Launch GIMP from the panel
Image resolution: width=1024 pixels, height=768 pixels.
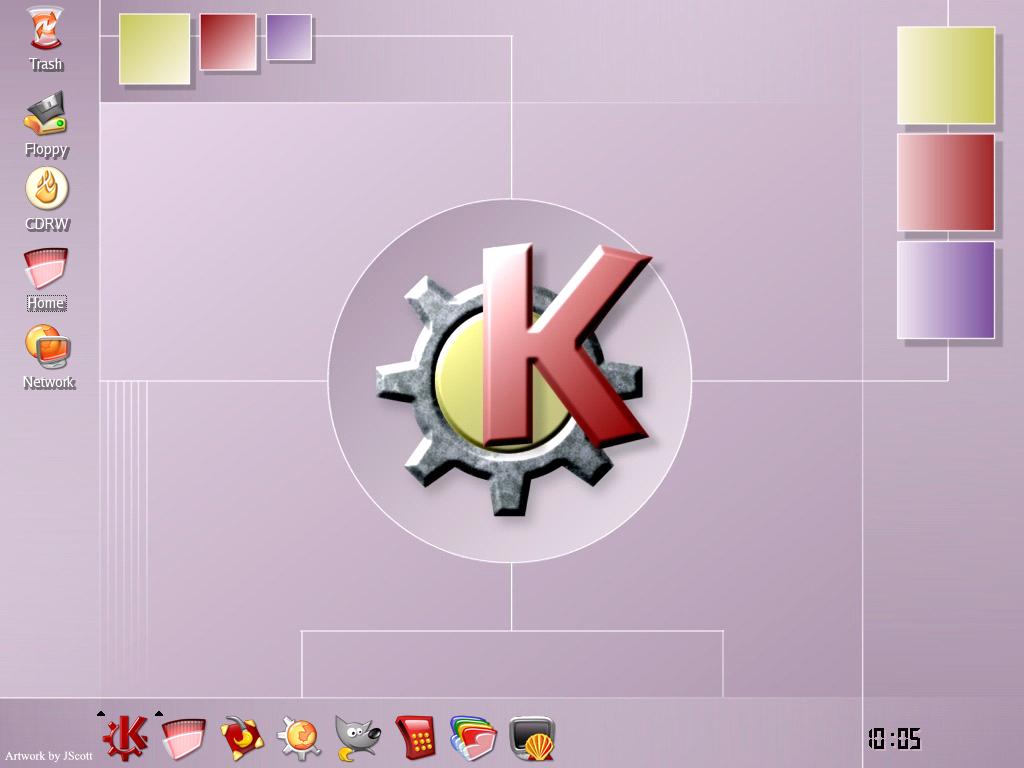click(357, 739)
